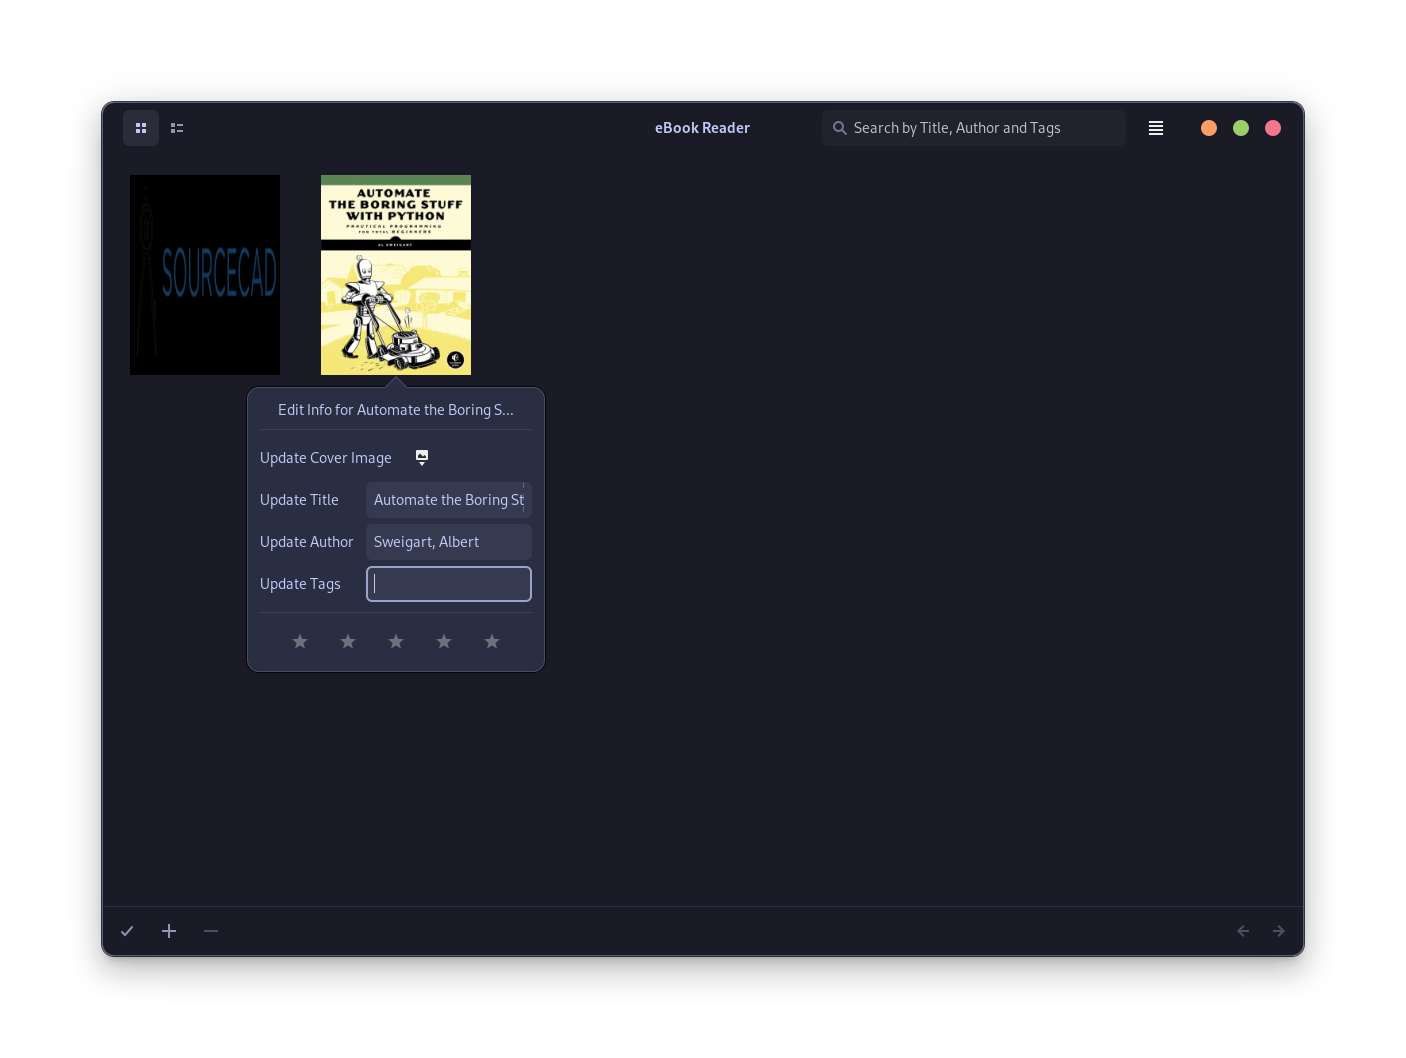Select the checkmark selection mode icon
Viewport: 1406px width, 1058px height.
(127, 931)
